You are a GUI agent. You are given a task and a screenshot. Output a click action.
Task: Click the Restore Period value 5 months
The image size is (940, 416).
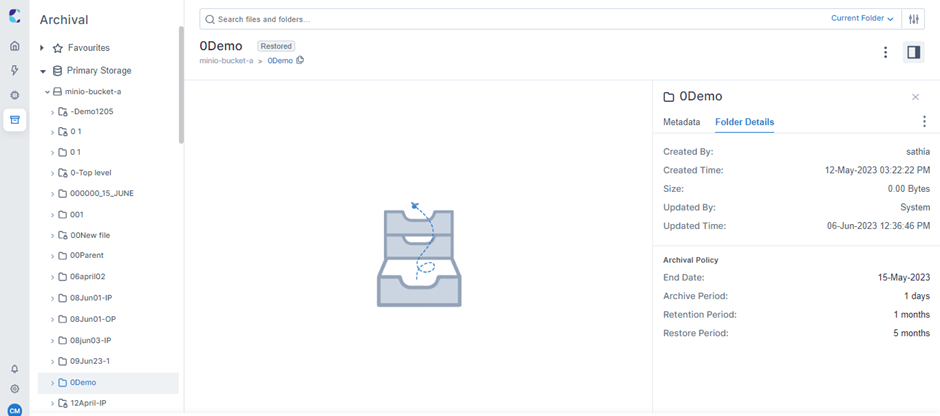pos(911,333)
